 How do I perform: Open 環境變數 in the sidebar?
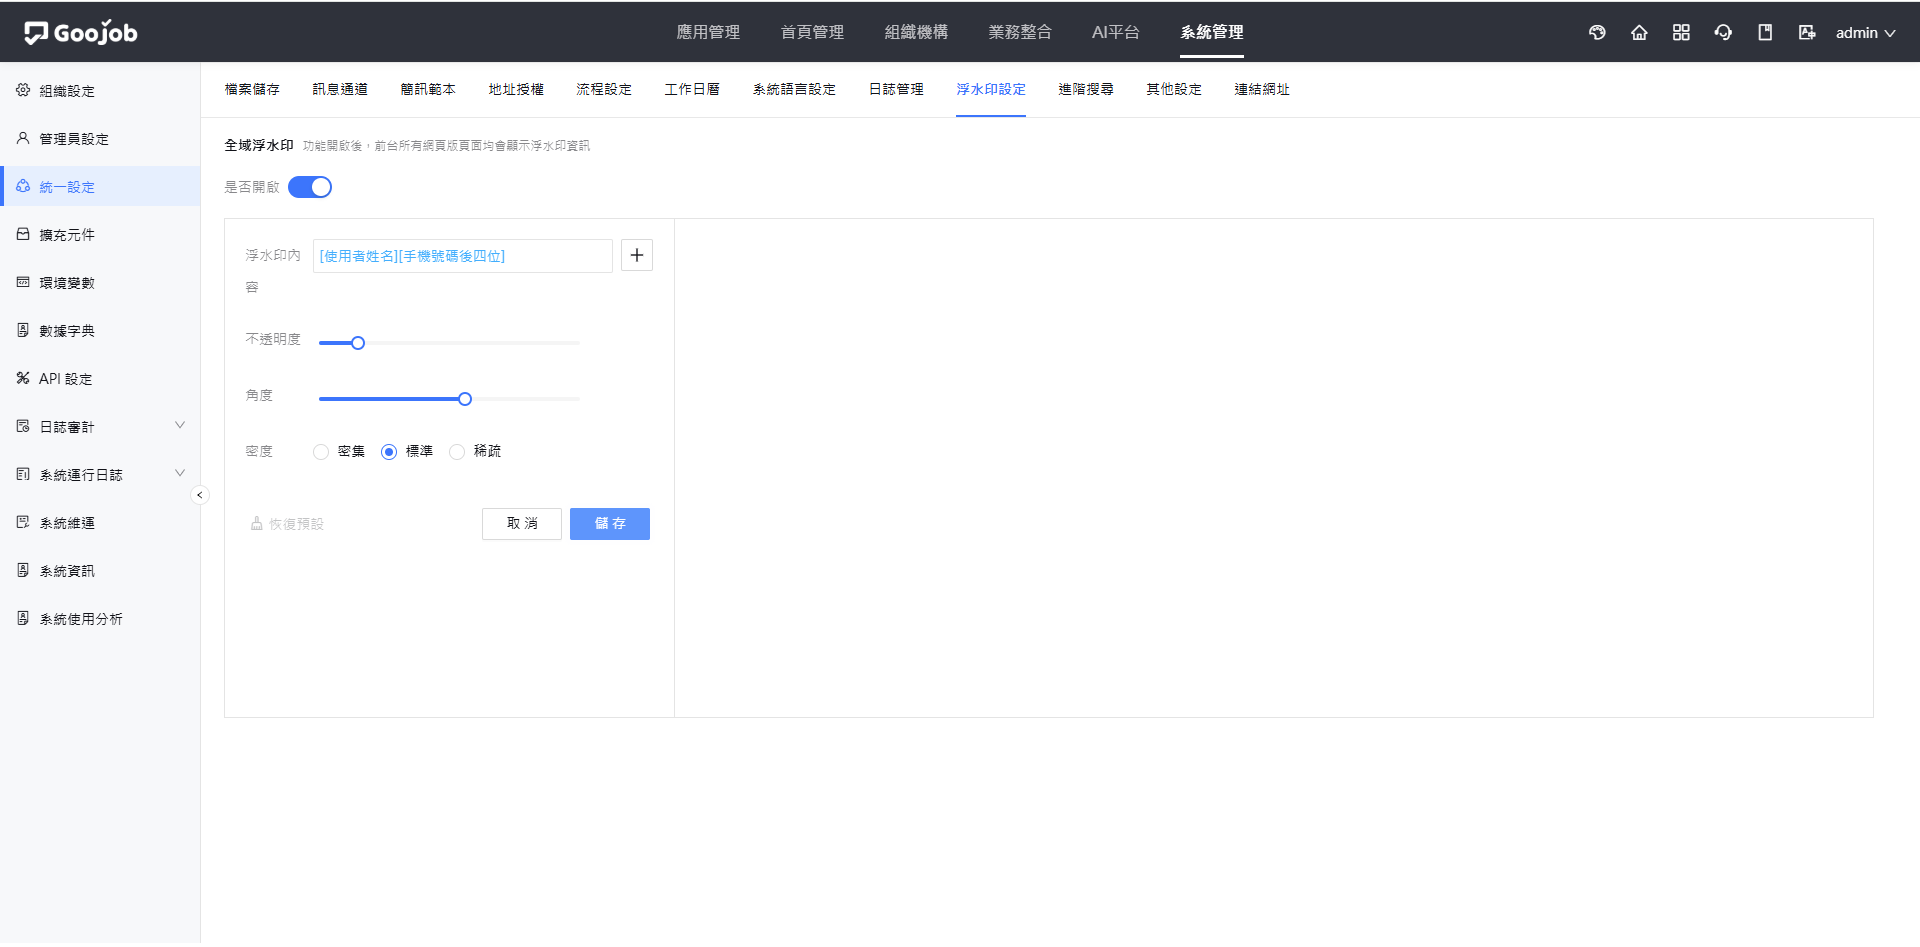coord(100,282)
